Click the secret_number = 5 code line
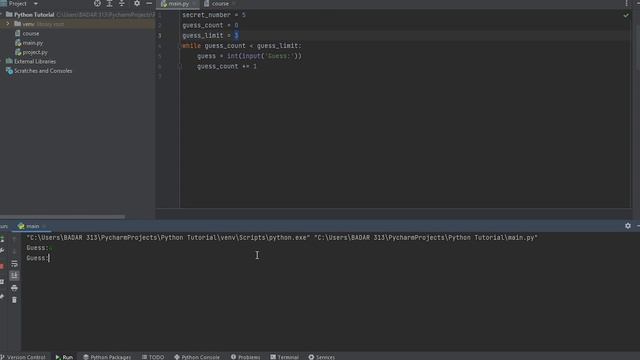640x360 pixels. click(214, 15)
